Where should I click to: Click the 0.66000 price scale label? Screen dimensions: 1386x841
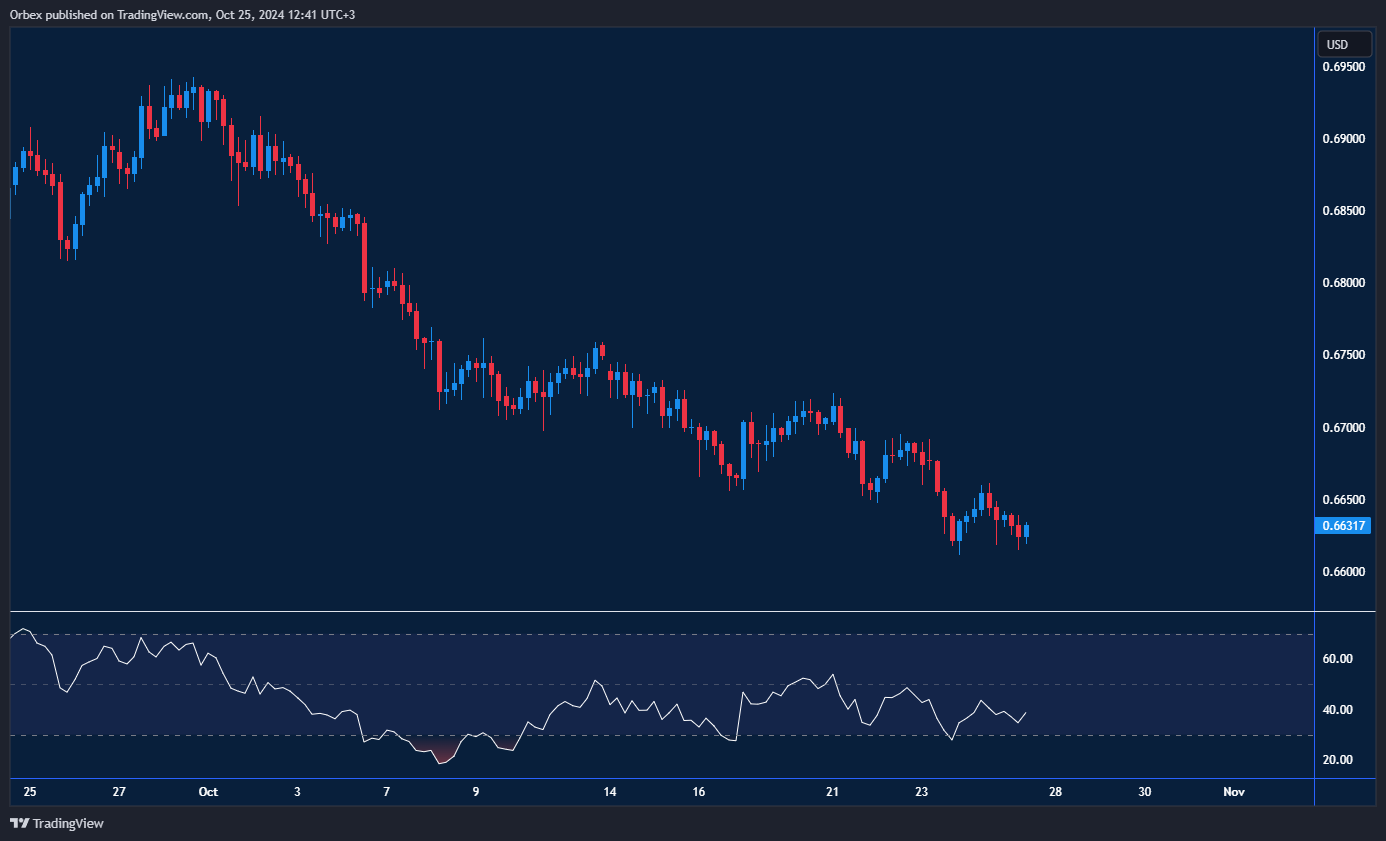click(1343, 572)
